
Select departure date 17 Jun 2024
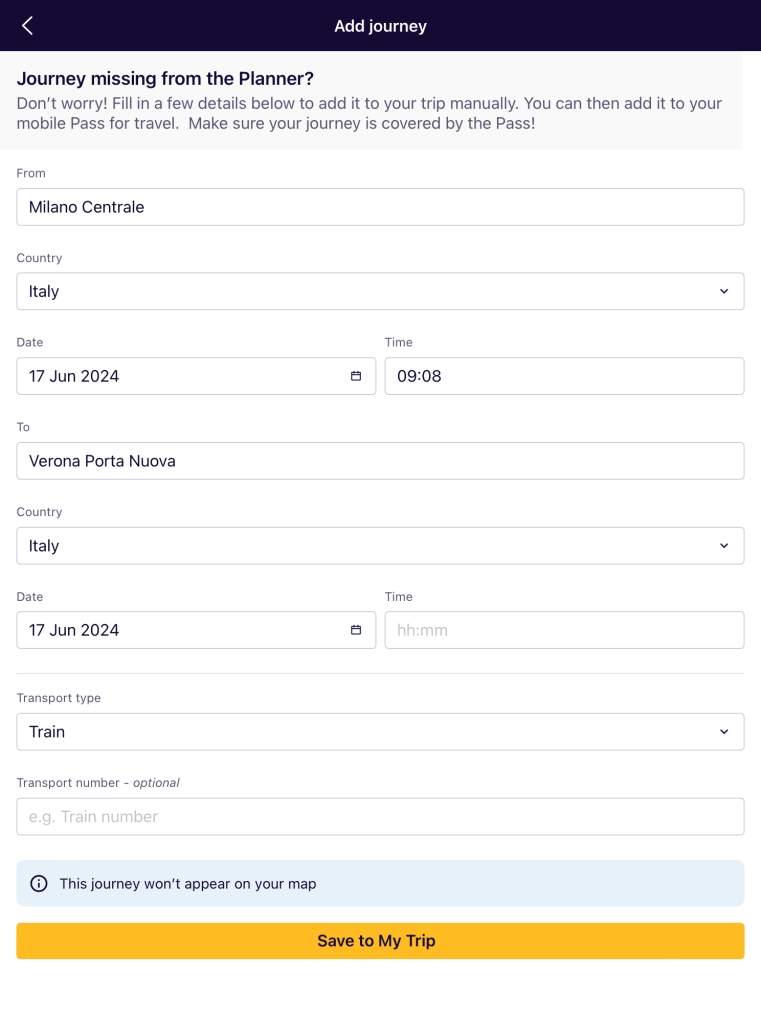[x=196, y=376]
